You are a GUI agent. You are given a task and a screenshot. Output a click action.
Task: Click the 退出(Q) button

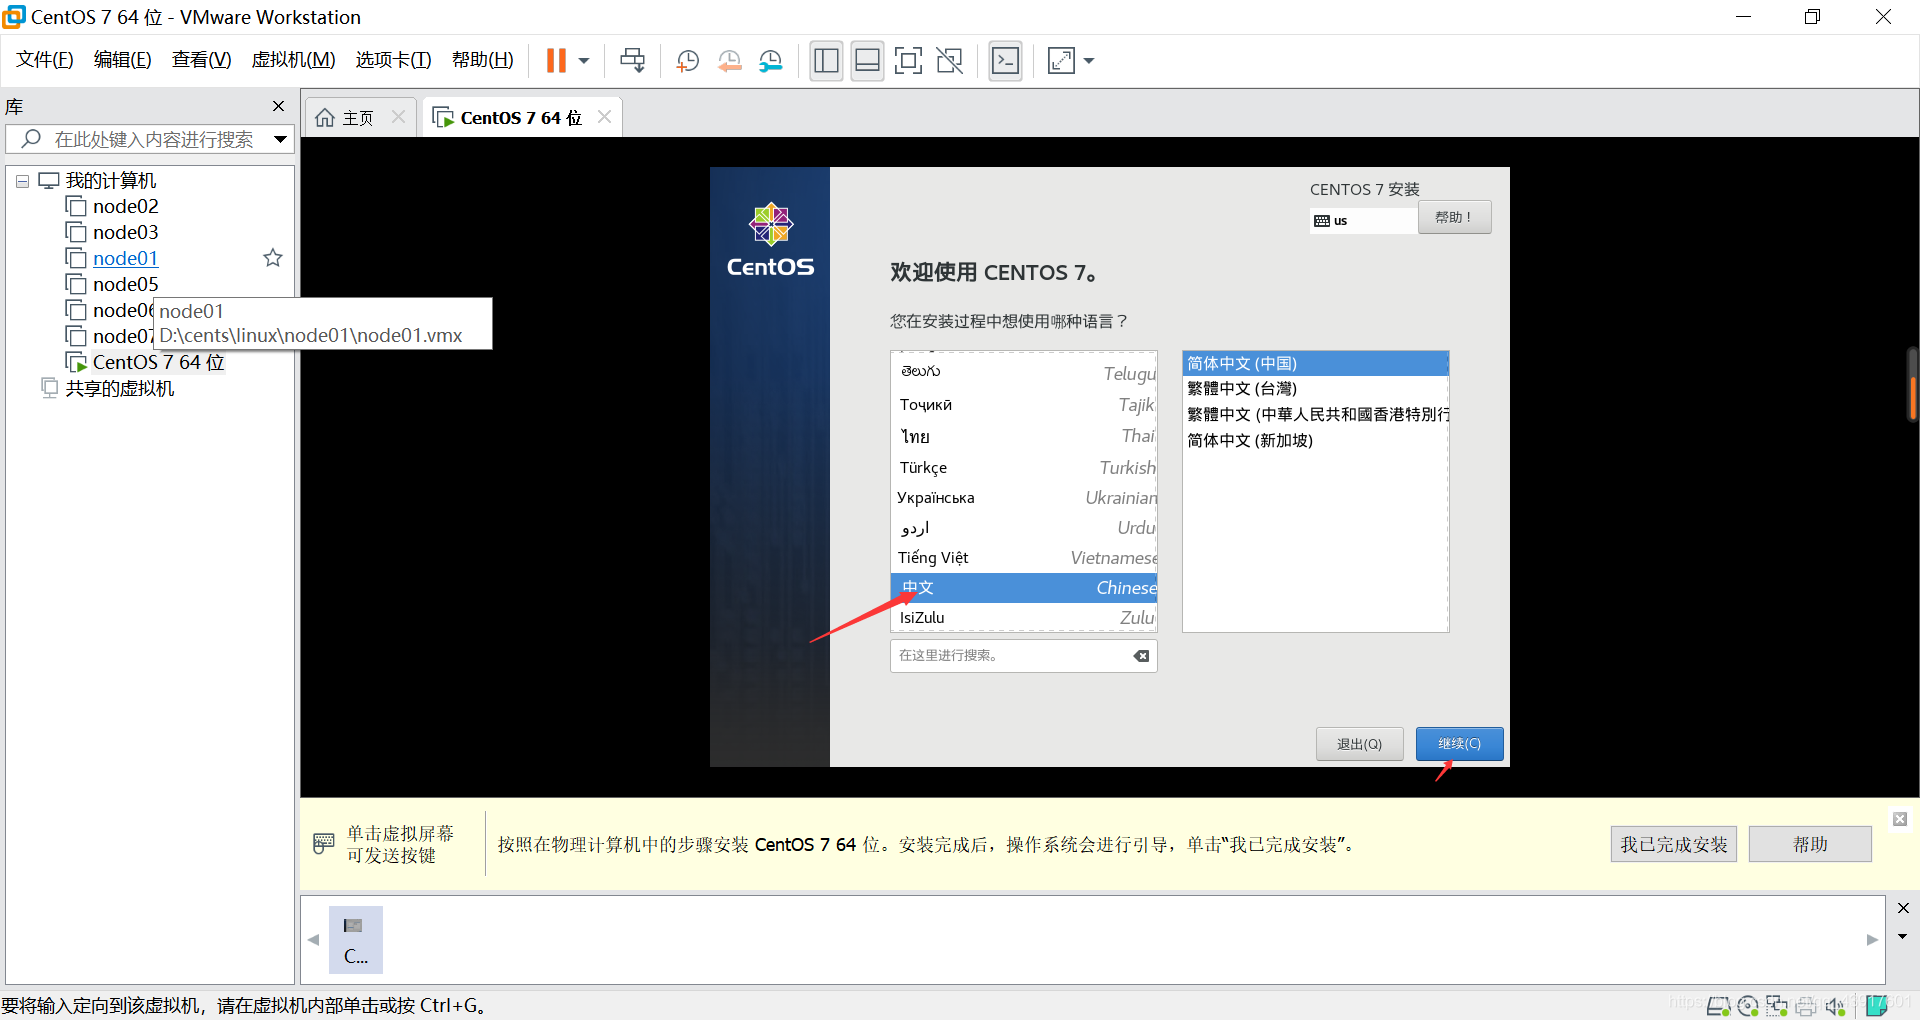click(1359, 744)
